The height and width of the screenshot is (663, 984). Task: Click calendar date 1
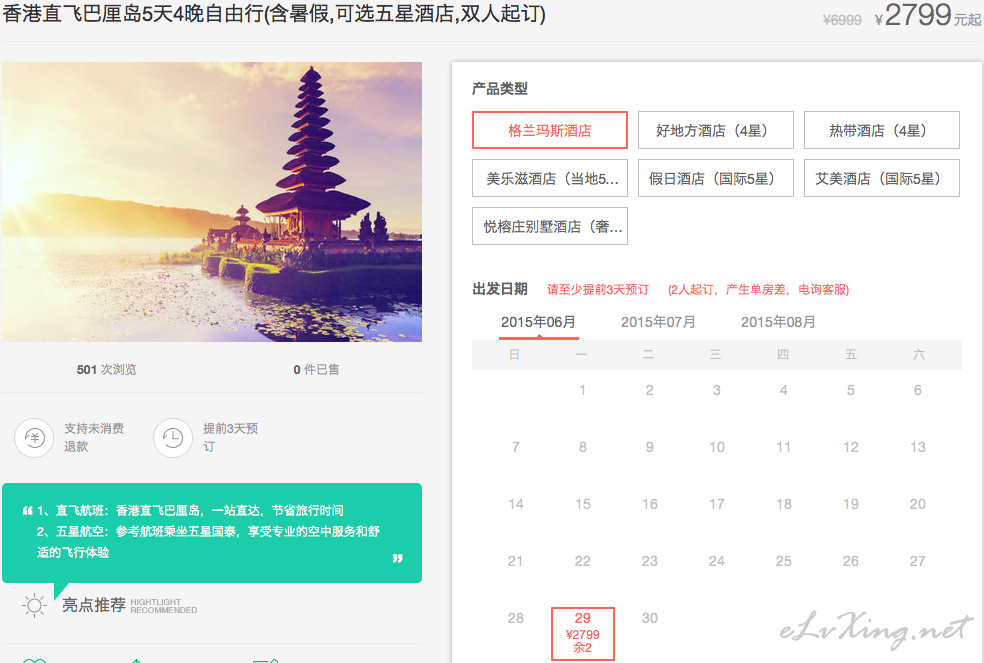tap(582, 390)
